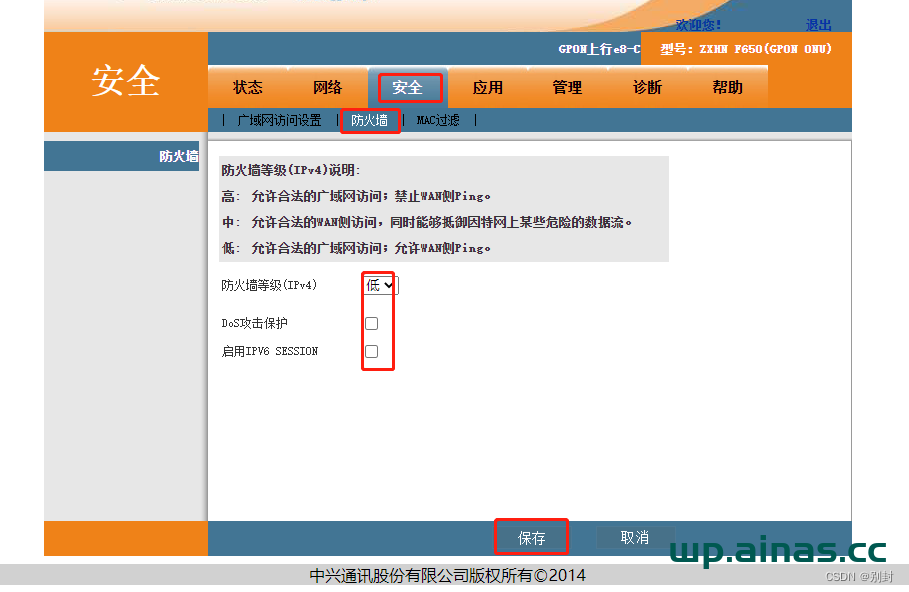The width and height of the screenshot is (909, 592).
Task: Open 广域网访问设置 submenu item
Action: pyautogui.click(x=279, y=120)
